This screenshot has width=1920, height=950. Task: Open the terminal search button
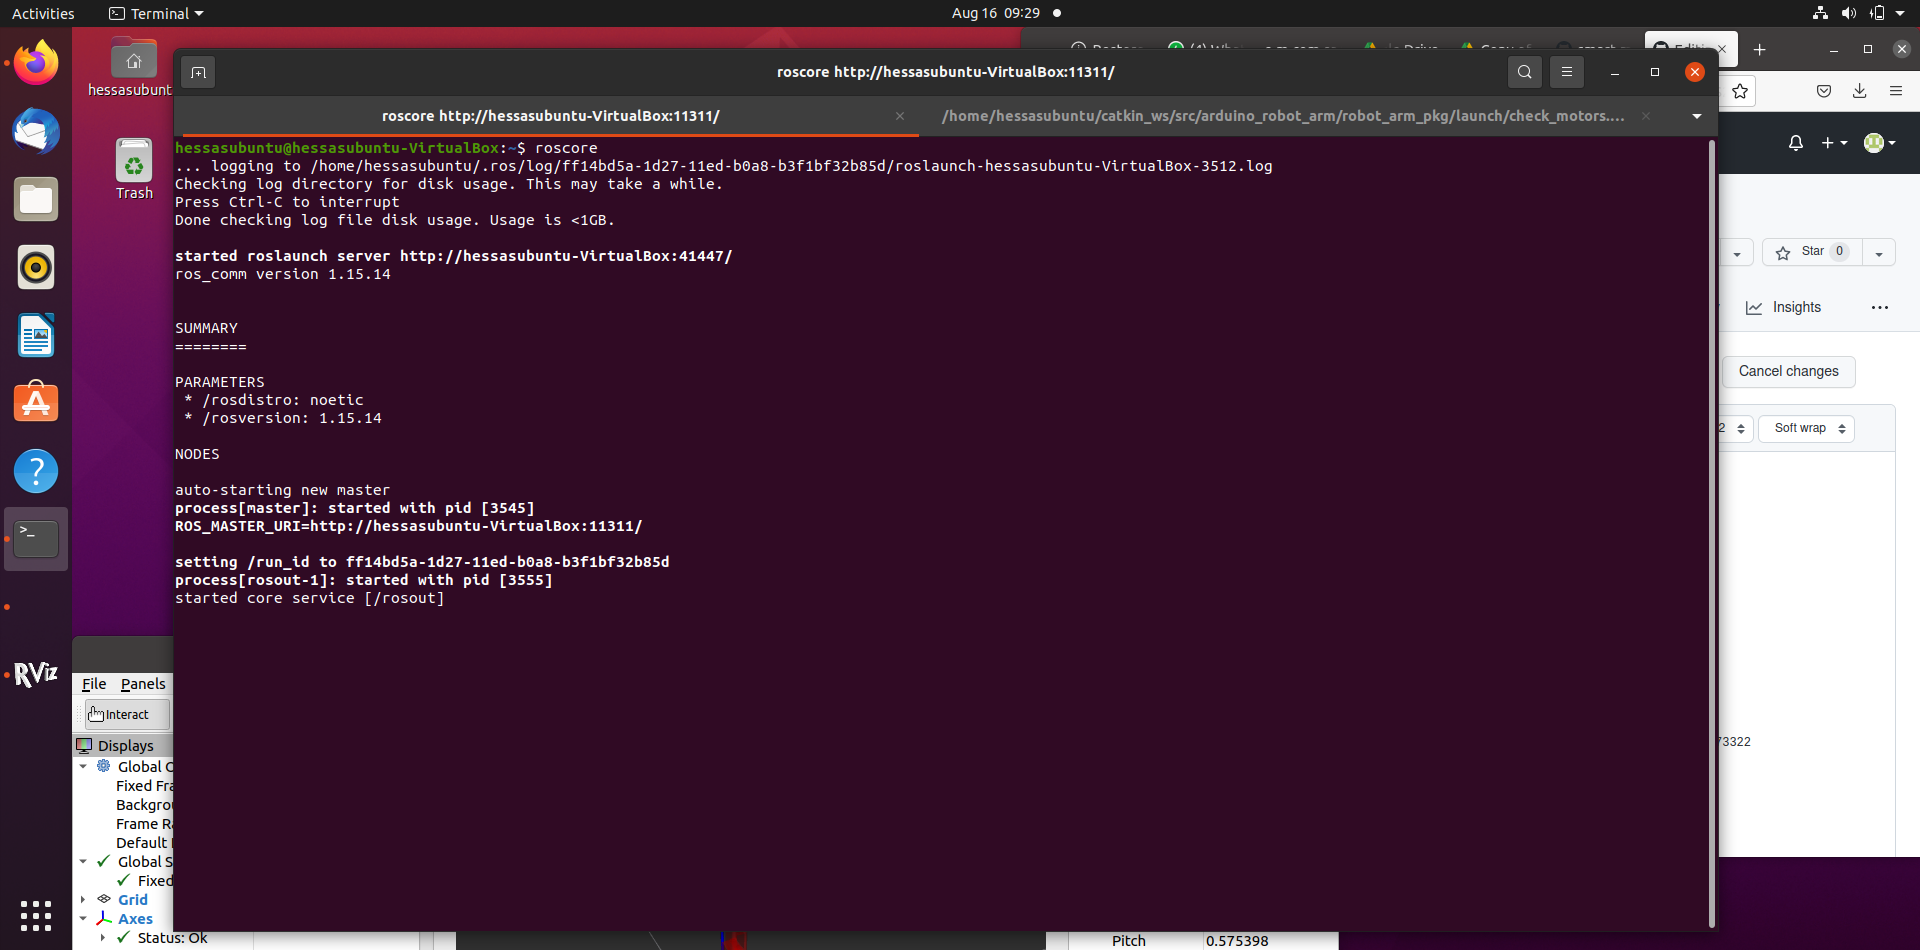tap(1524, 72)
